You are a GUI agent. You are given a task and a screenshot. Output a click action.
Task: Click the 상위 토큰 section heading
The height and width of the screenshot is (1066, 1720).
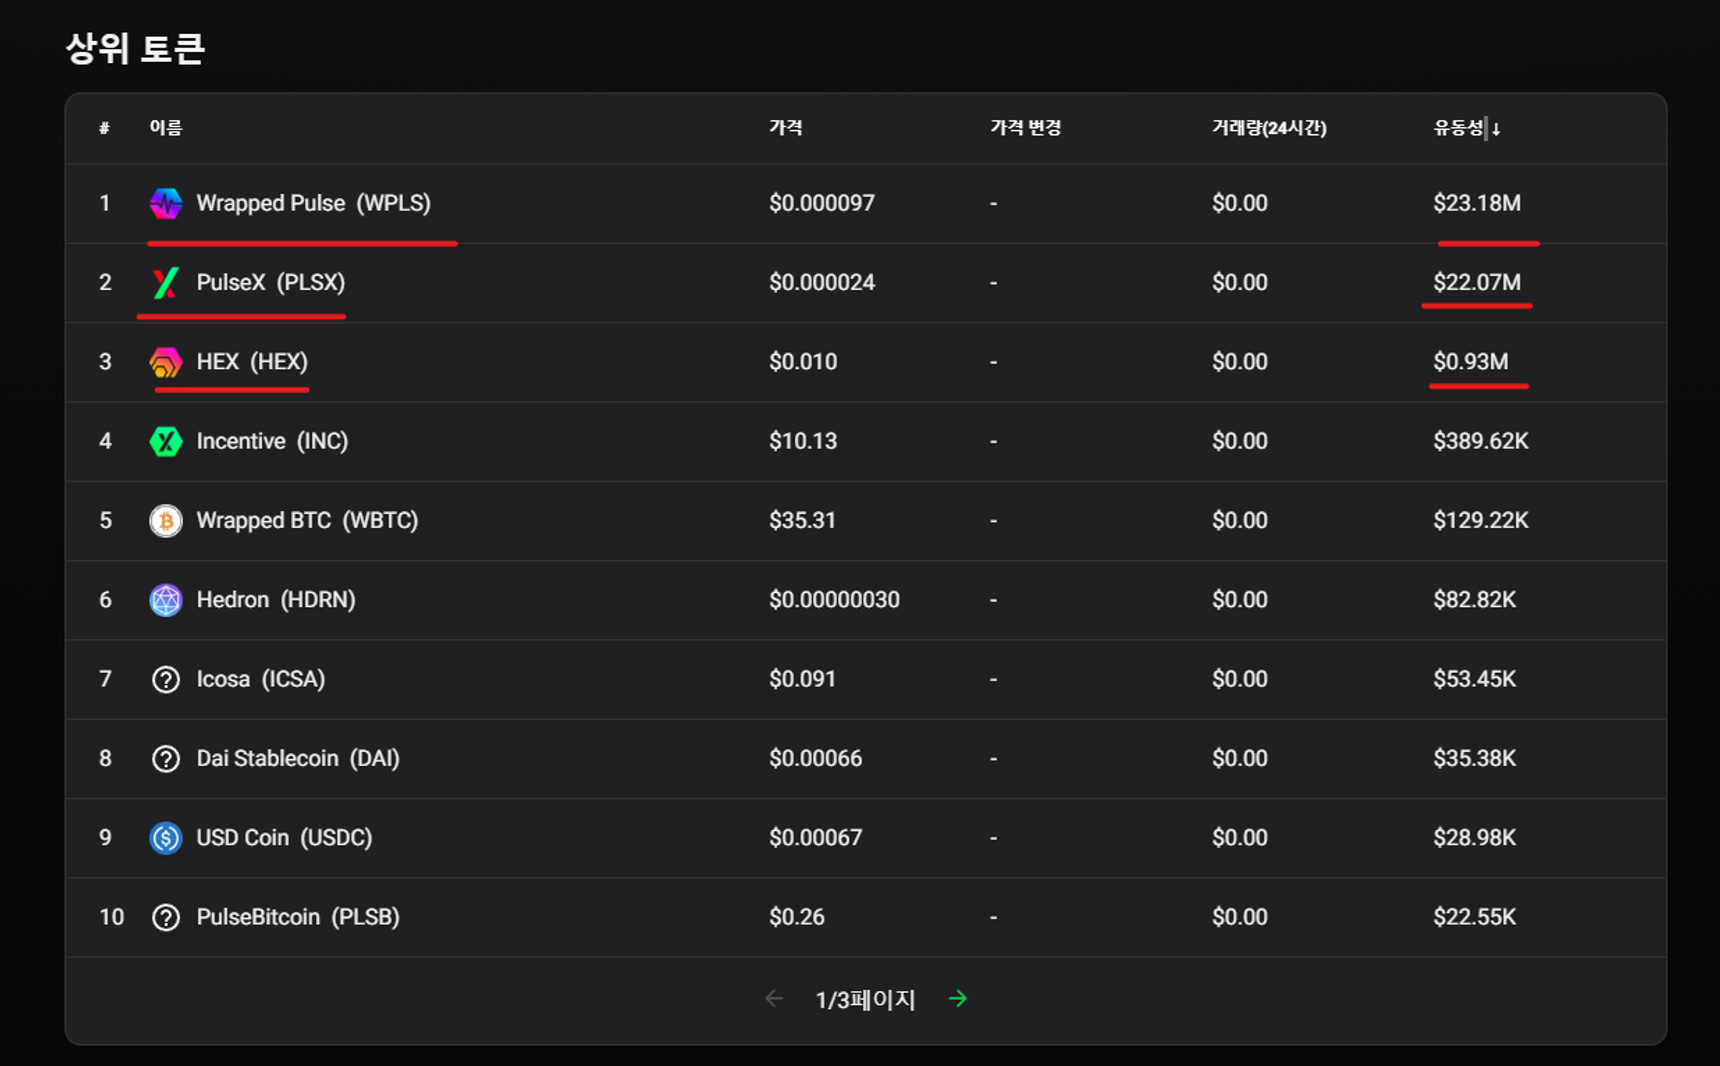135,48
